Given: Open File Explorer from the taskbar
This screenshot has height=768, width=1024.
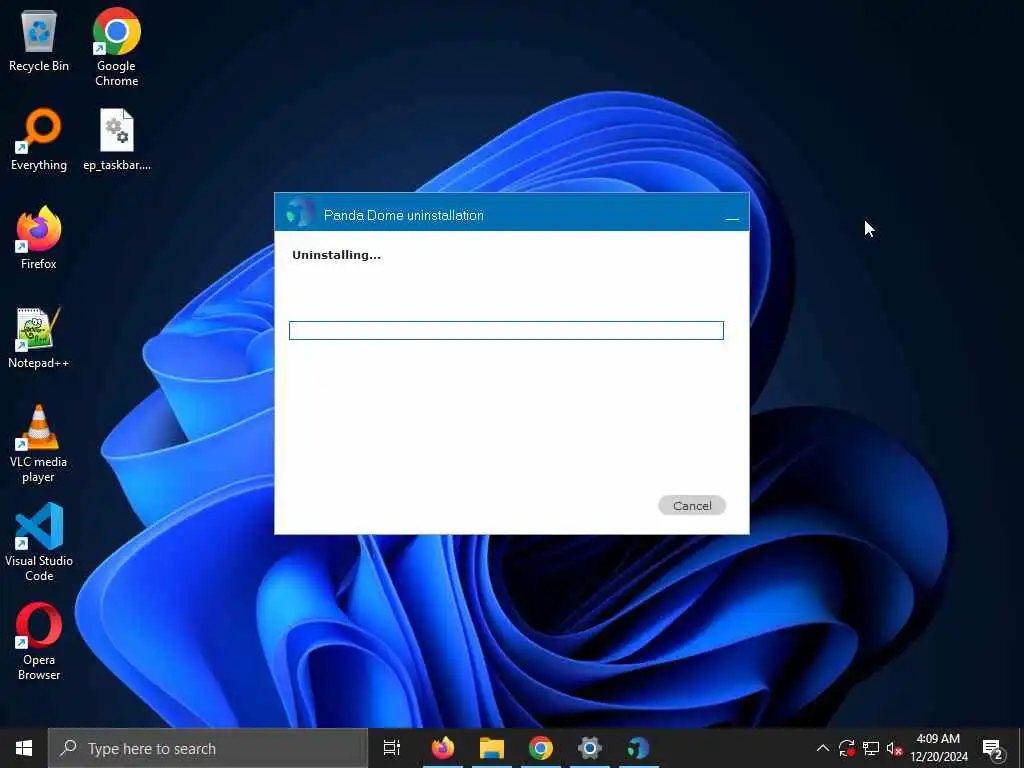Looking at the screenshot, I should click(492, 748).
